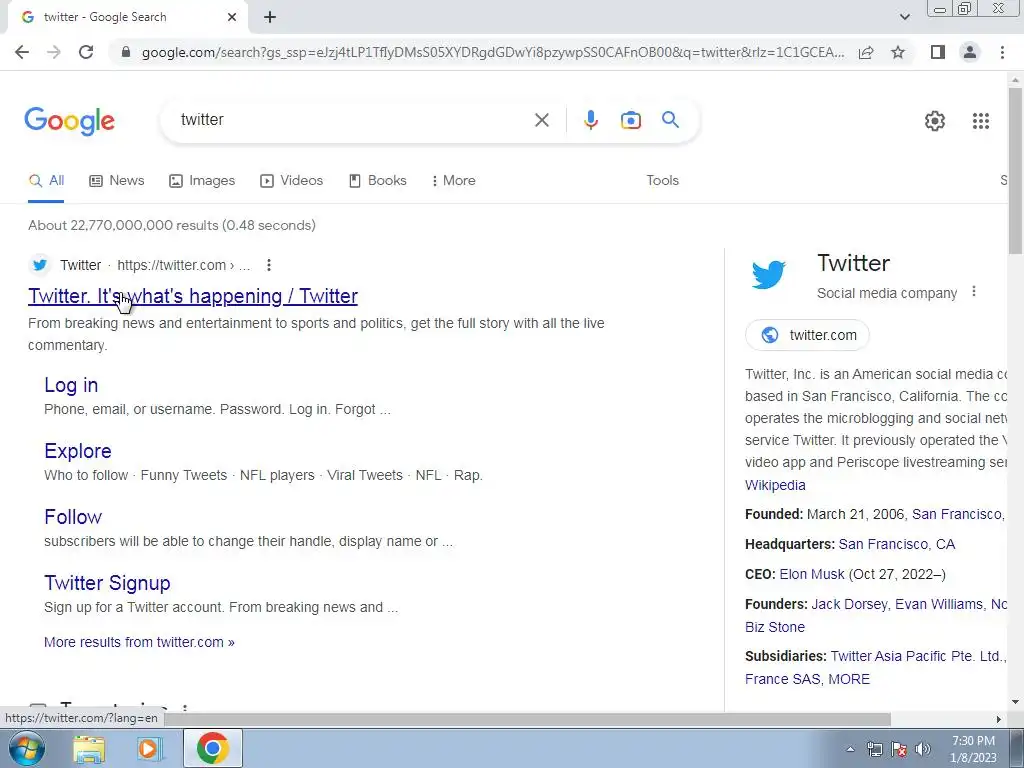This screenshot has width=1024, height=768.
Task: Click the Action Center flag tray icon
Action: click(899, 749)
